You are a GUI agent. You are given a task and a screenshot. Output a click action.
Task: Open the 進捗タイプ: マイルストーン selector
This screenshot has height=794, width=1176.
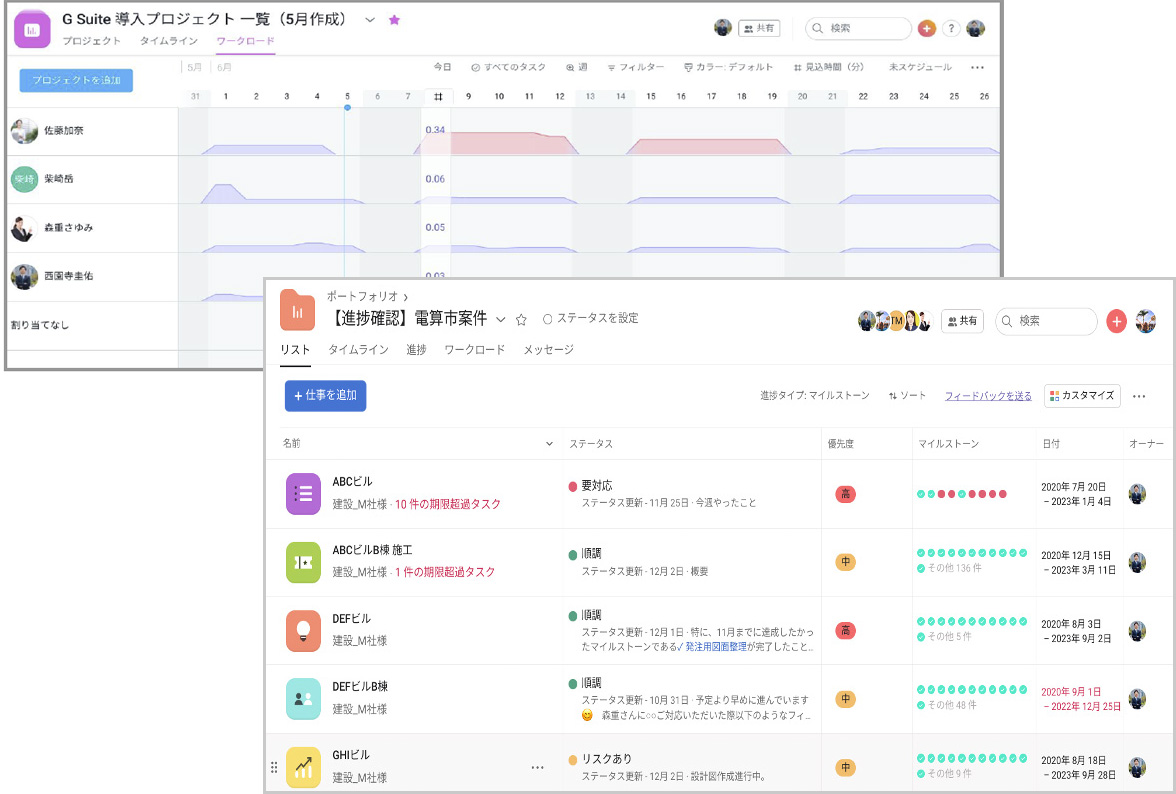(814, 396)
